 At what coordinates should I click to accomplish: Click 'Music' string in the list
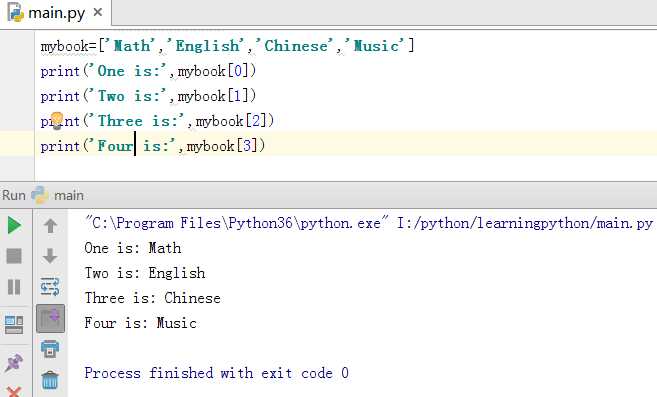(375, 46)
